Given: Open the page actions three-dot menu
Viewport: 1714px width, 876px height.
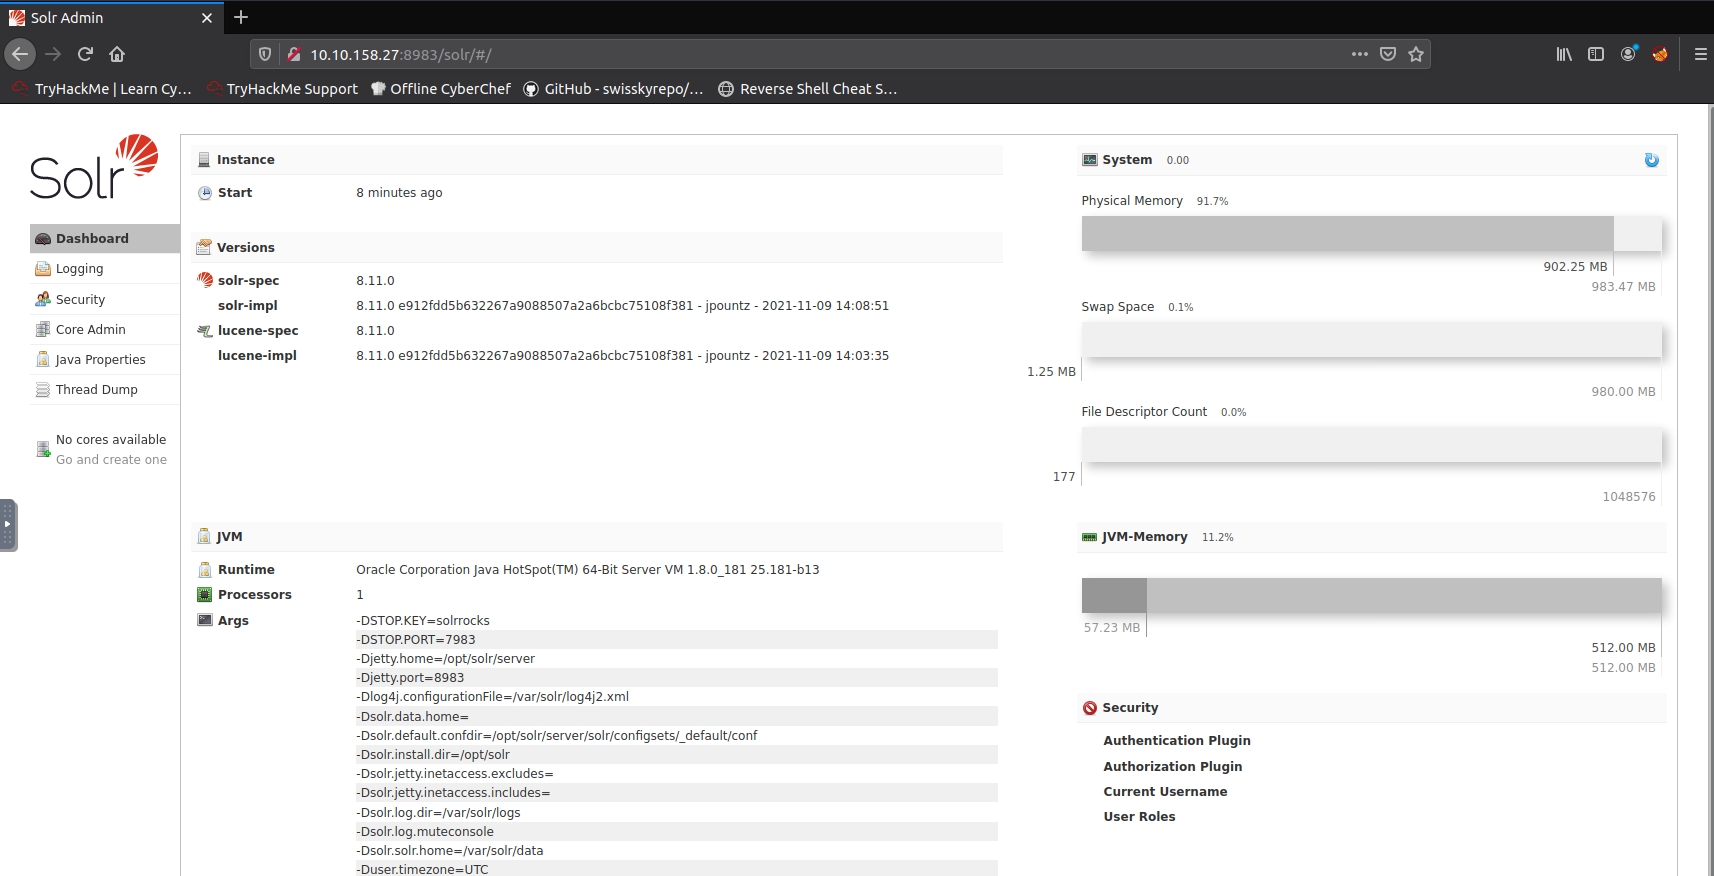Looking at the screenshot, I should 1359,54.
